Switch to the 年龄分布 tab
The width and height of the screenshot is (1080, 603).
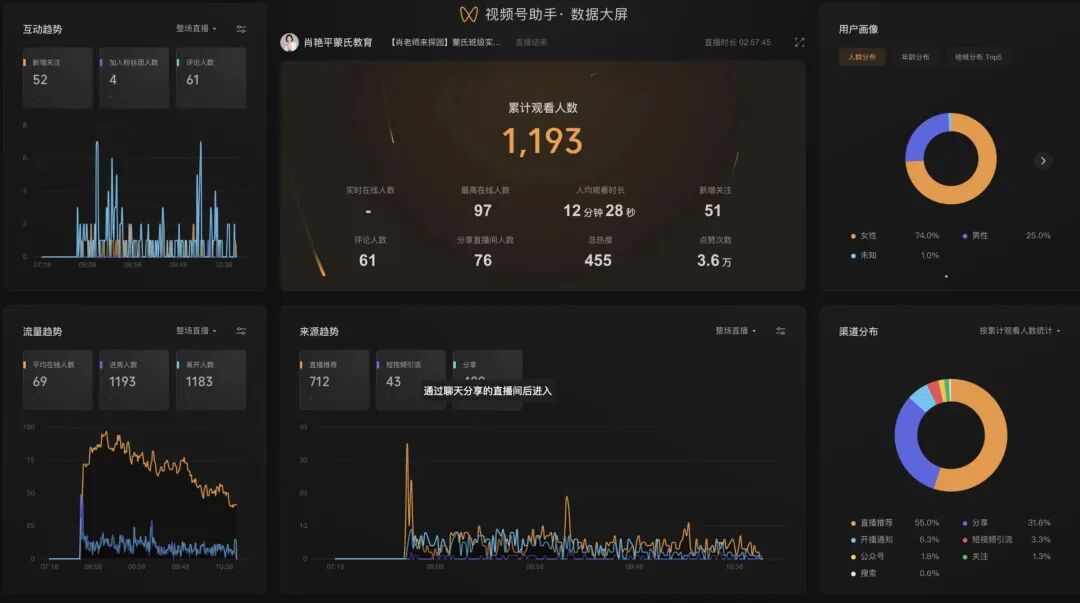[915, 57]
